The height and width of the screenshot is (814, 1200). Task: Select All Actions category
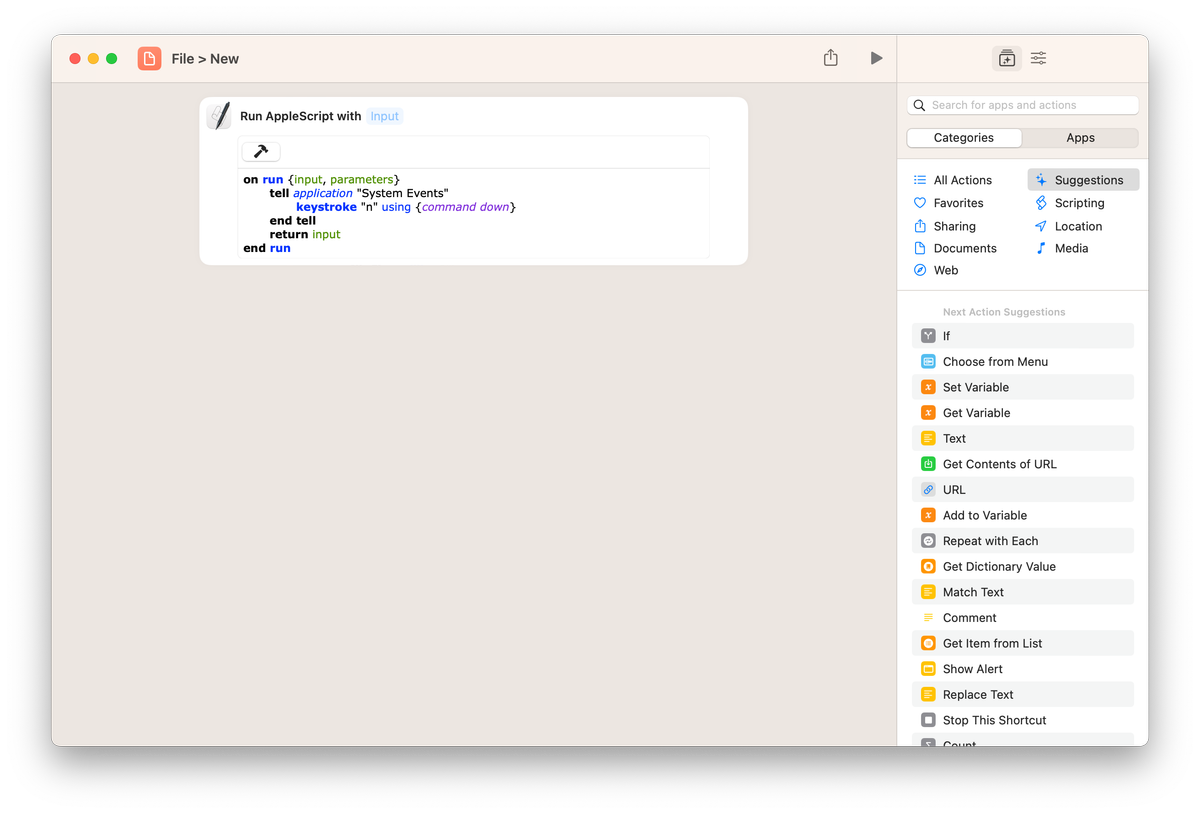(x=952, y=180)
